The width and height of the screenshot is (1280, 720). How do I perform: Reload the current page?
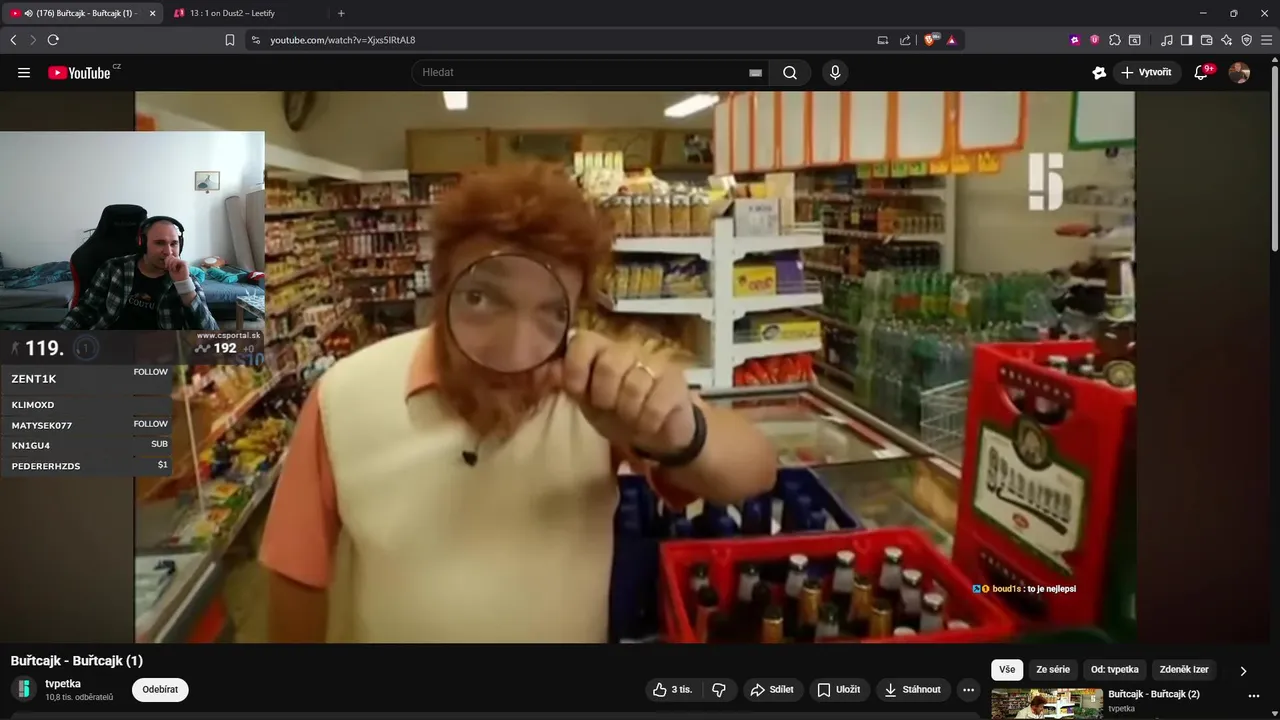tap(53, 40)
